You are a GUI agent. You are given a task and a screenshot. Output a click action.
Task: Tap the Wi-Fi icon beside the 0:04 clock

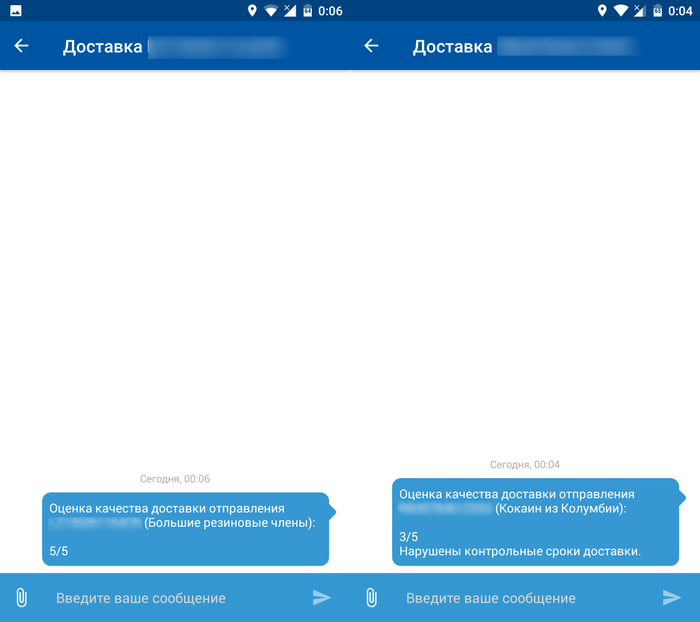(x=621, y=11)
